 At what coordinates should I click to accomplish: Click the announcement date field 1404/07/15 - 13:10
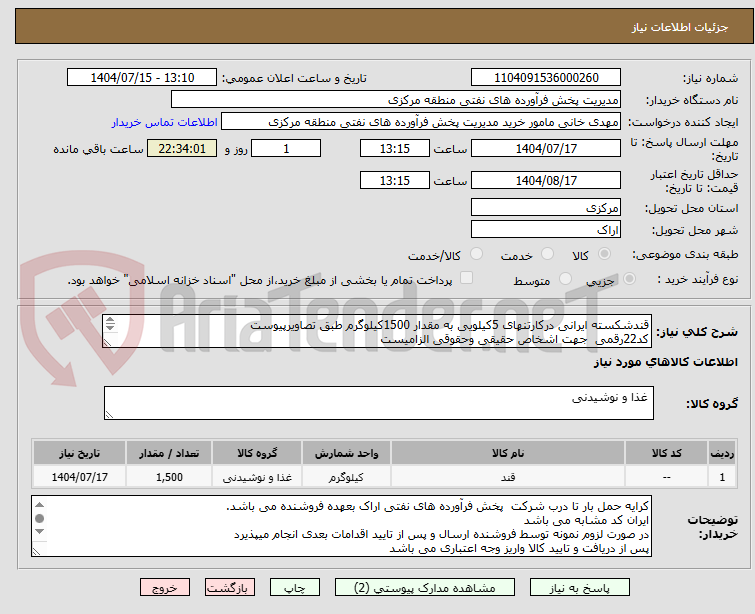tap(142, 78)
